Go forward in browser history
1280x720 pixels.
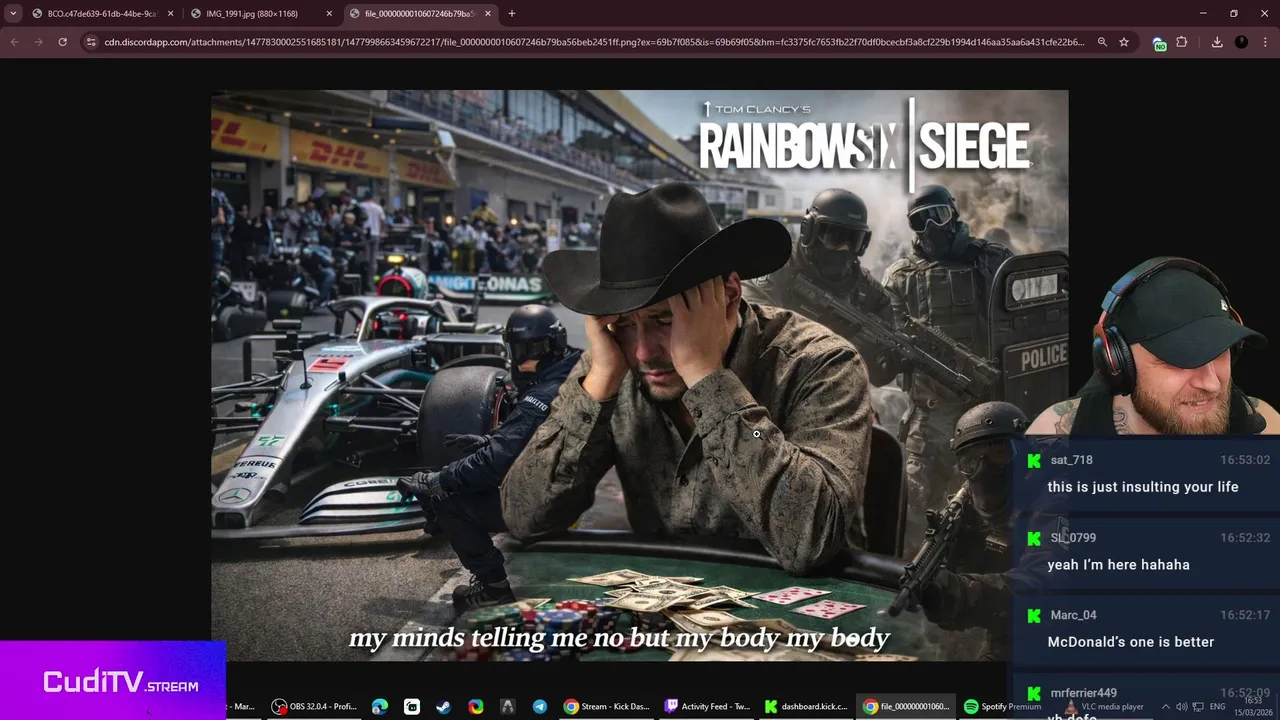point(38,42)
